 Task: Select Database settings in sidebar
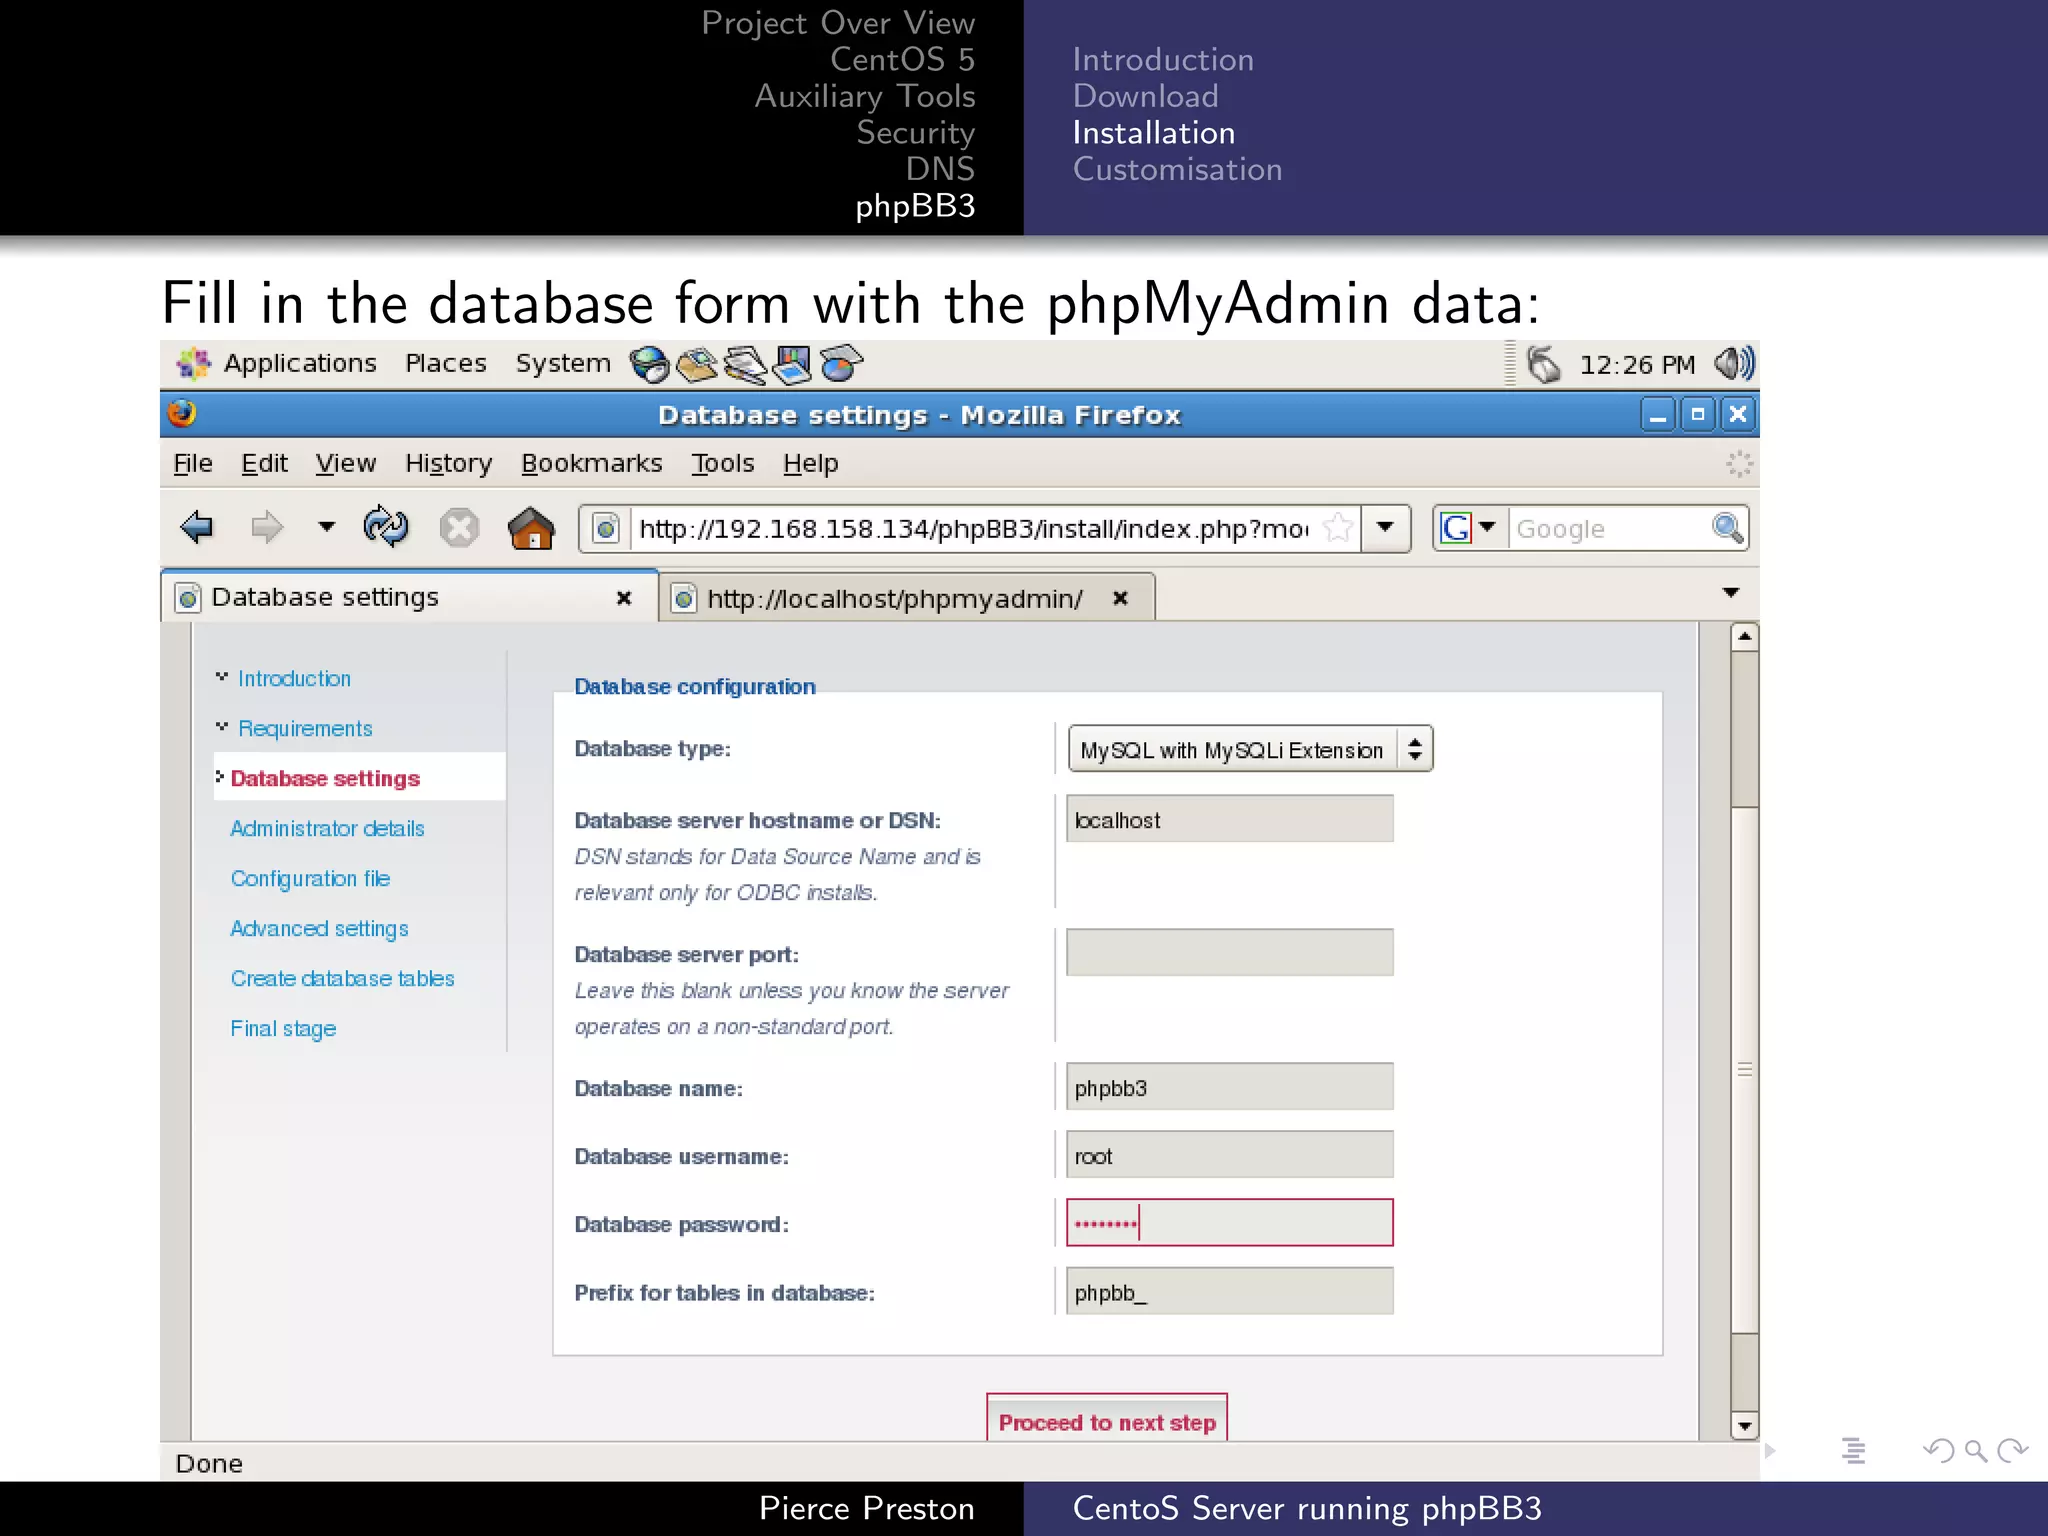click(x=325, y=778)
